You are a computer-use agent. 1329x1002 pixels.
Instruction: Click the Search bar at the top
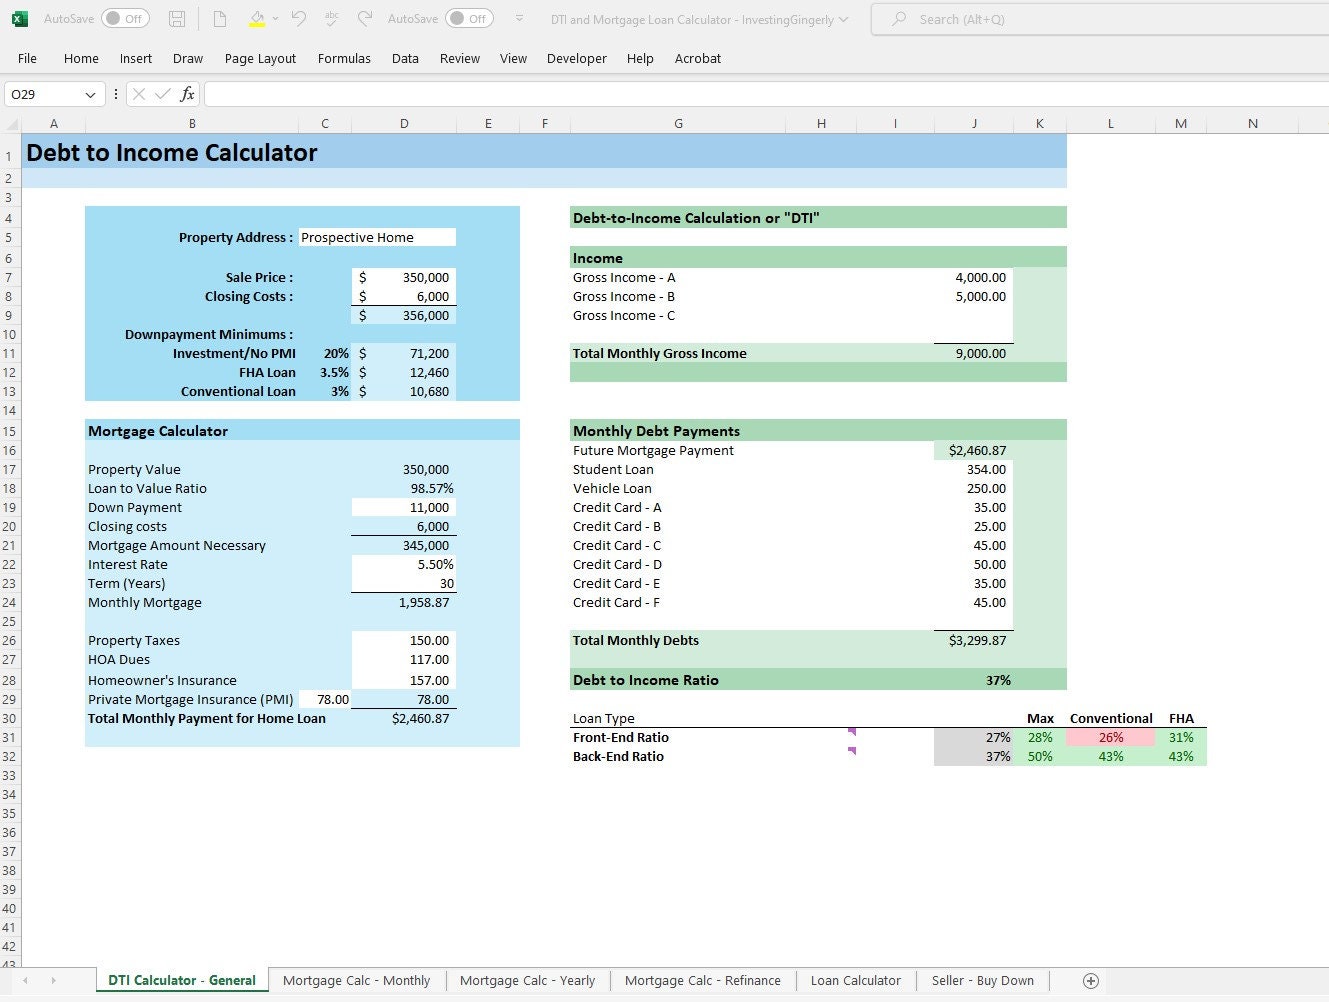click(1100, 19)
